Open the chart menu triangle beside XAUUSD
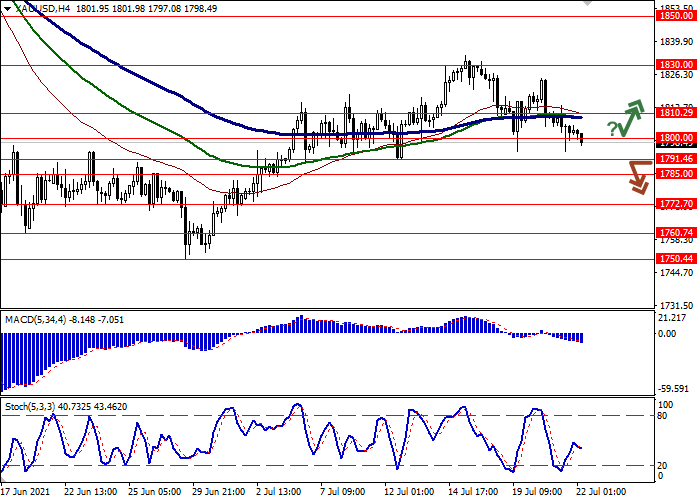Screen dimensions: 700x500 point(8,8)
